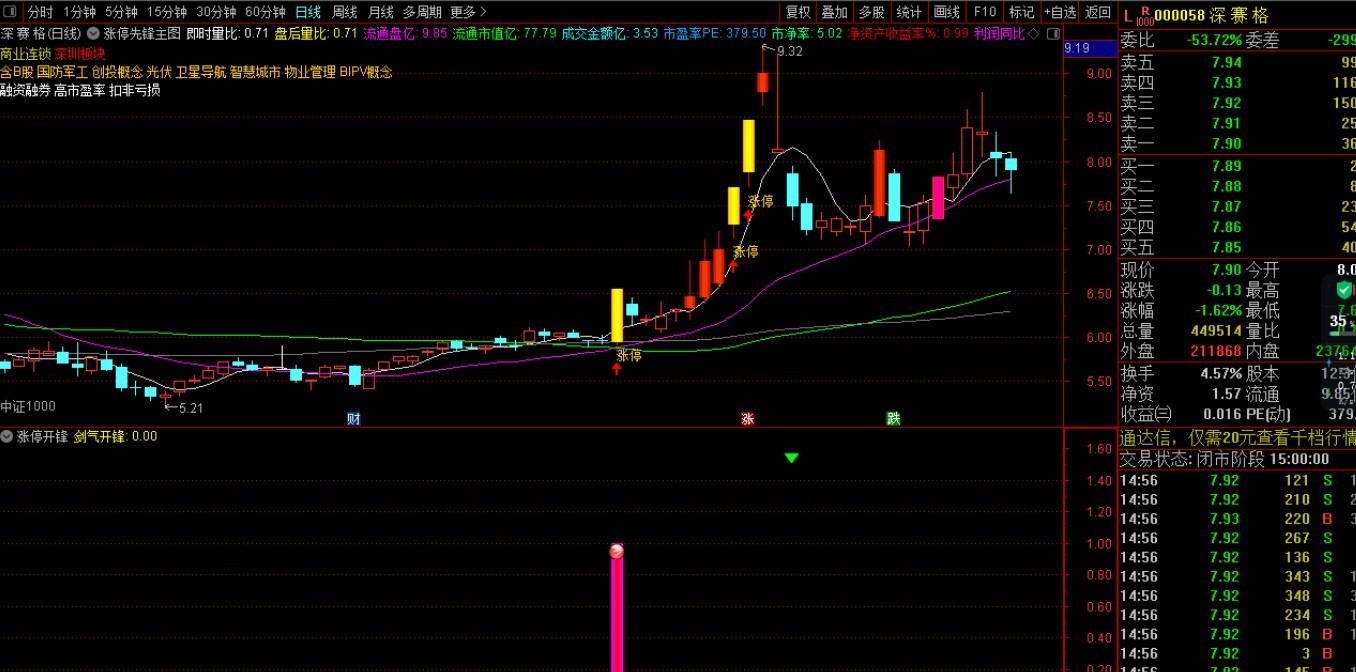Viewport: 1356px width, 672px height.
Task: Open the 商业连锁 sector tag
Action: (25, 53)
